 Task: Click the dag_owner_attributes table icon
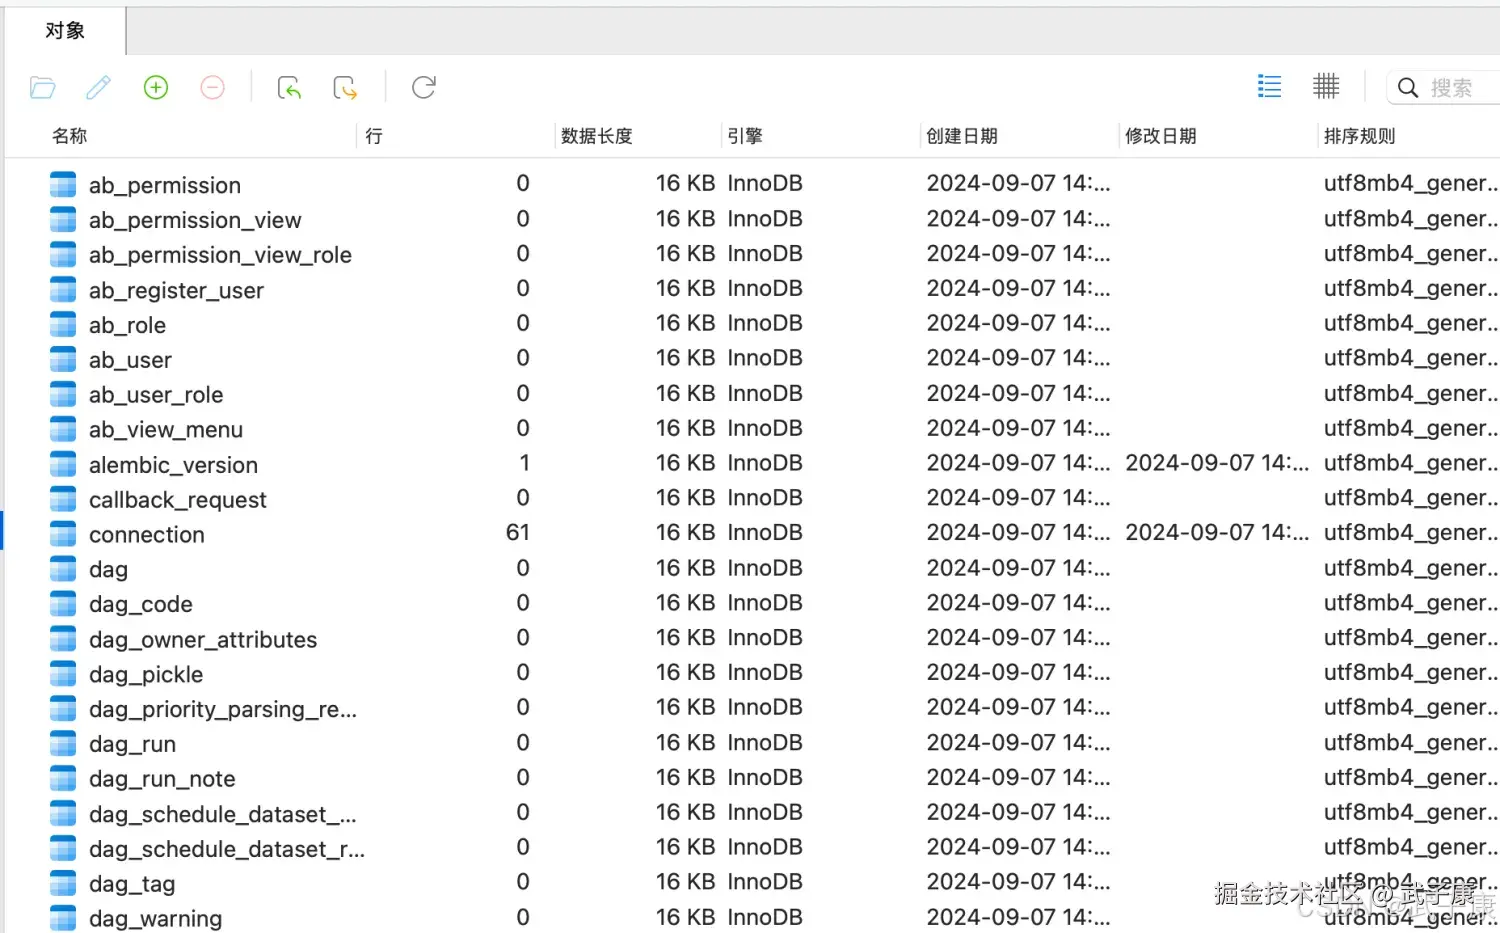63,639
